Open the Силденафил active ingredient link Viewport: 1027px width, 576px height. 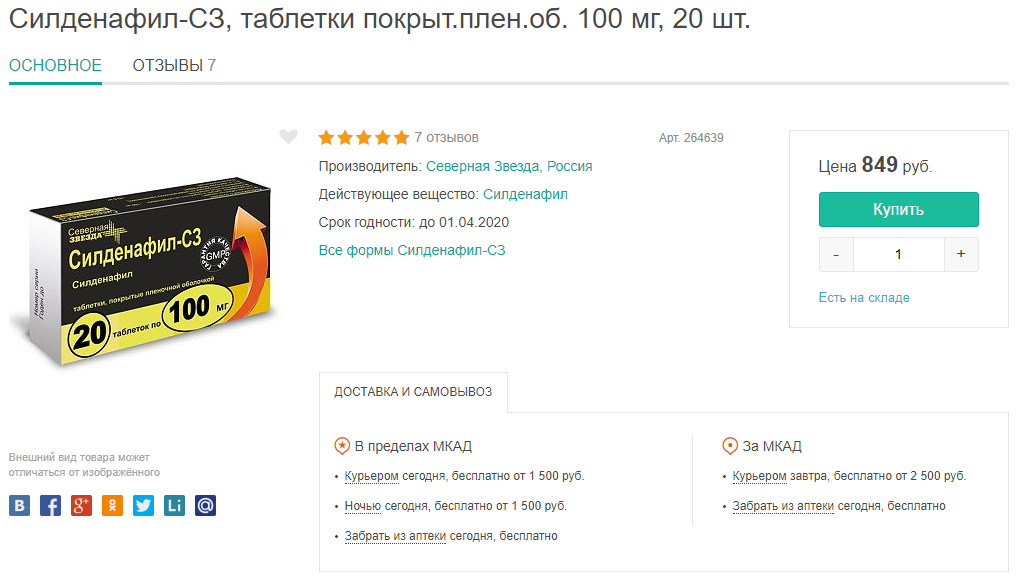525,195
